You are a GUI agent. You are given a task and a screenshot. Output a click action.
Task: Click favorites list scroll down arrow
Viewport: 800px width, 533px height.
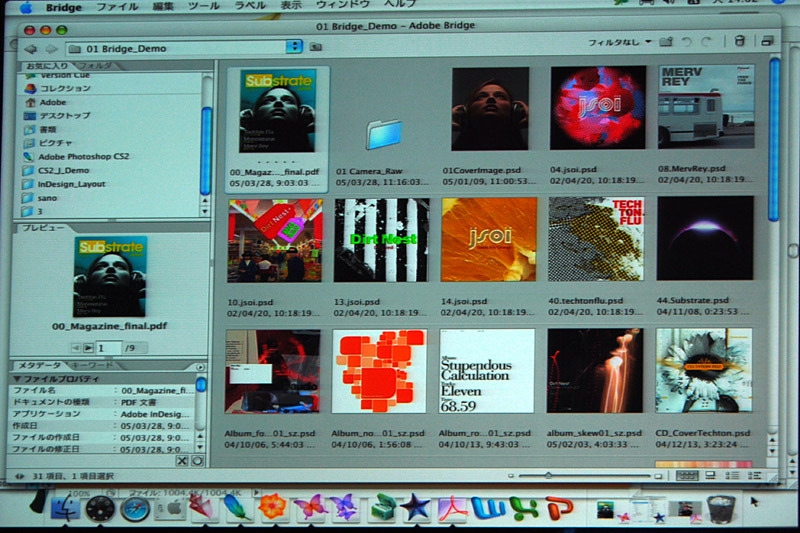[x=205, y=211]
